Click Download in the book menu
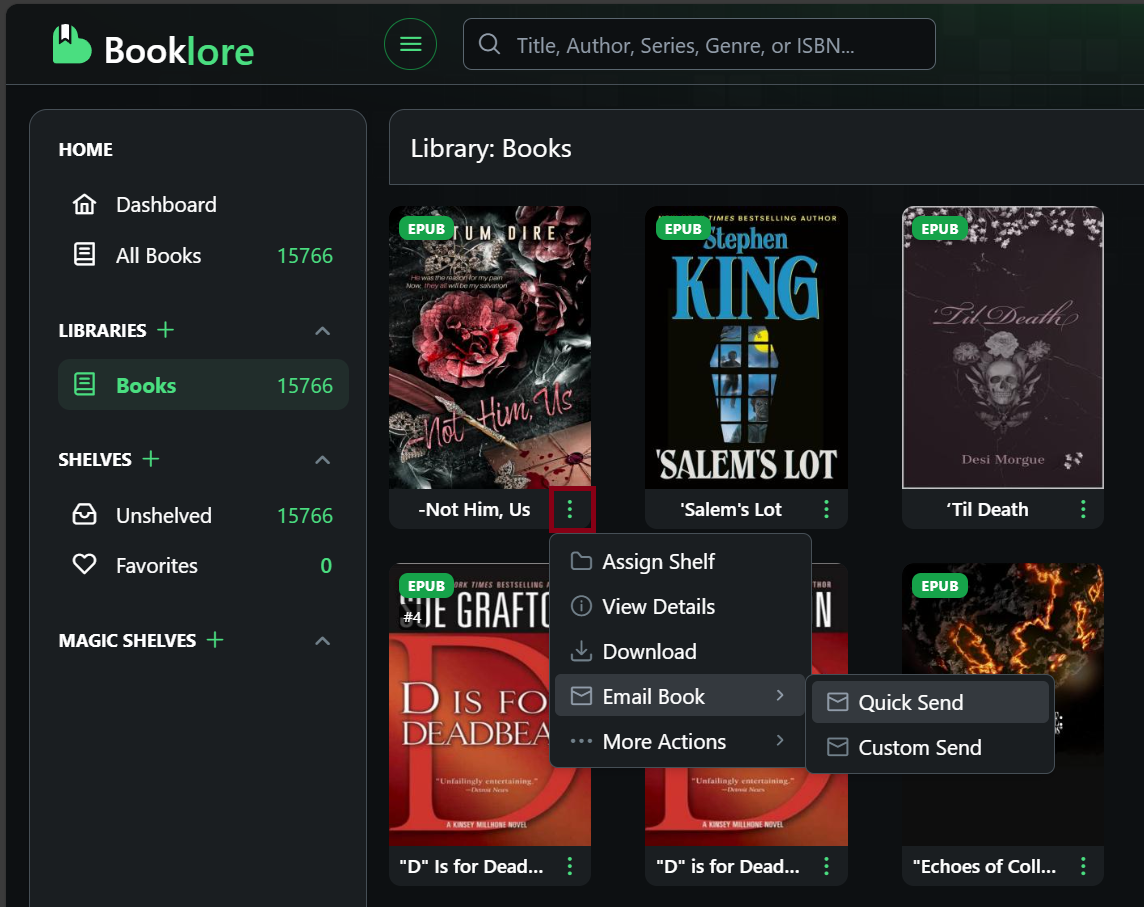The height and width of the screenshot is (907, 1144). pos(649,652)
